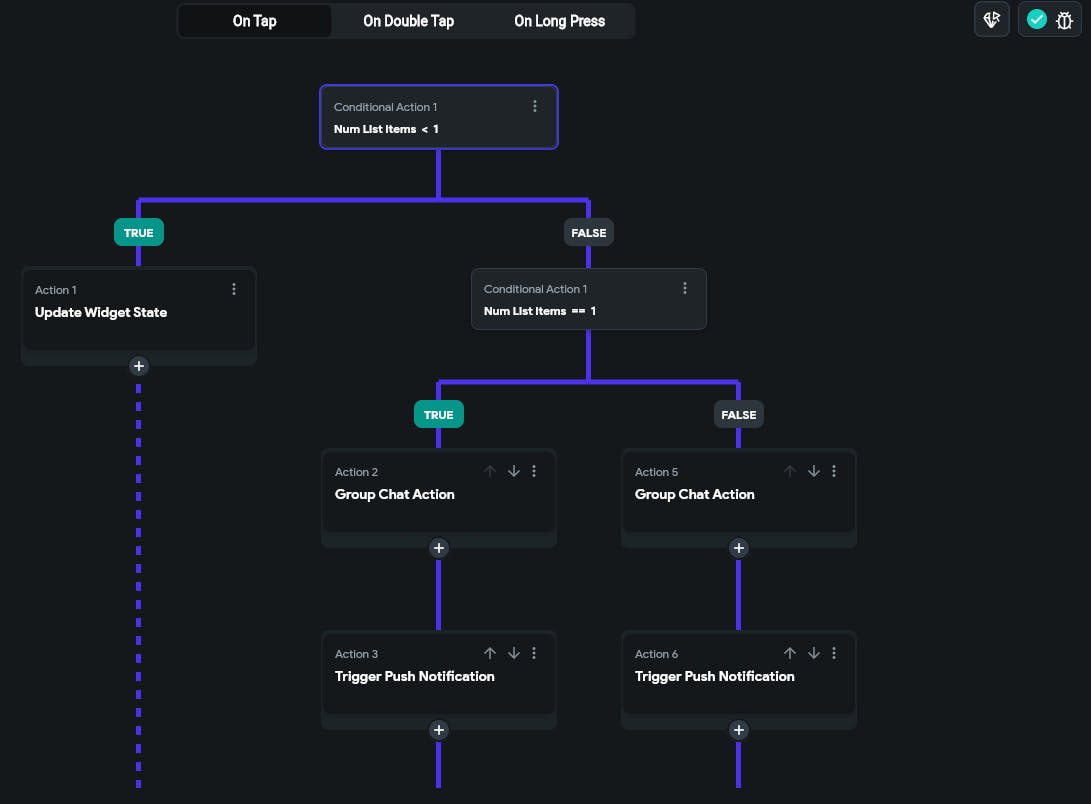Open options menu for Action 1
The height and width of the screenshot is (804, 1091).
click(234, 289)
